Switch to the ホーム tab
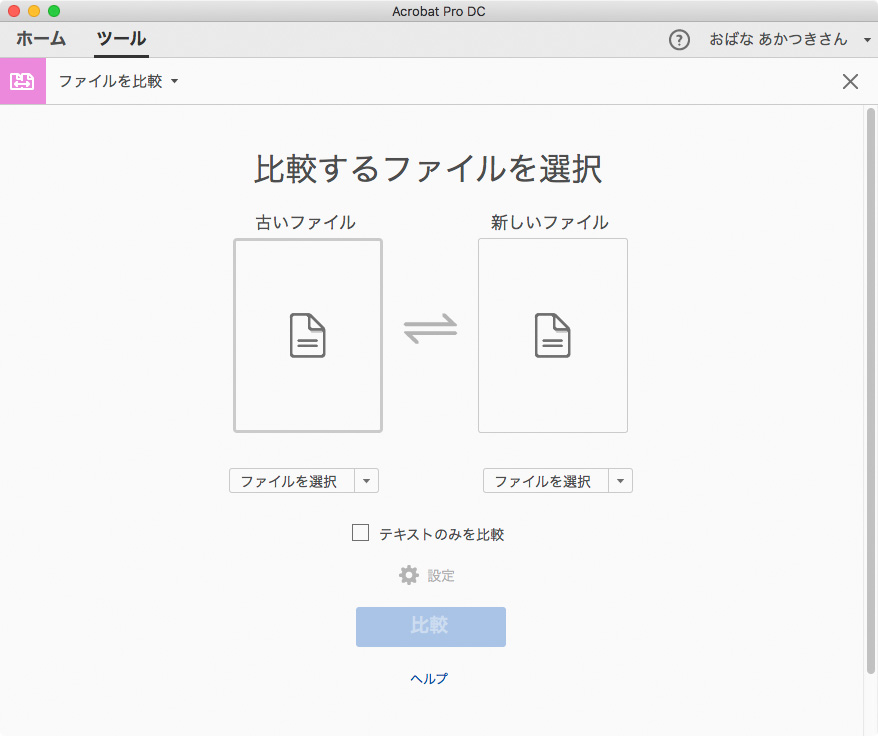Screen dimensions: 878x736 click(40, 40)
